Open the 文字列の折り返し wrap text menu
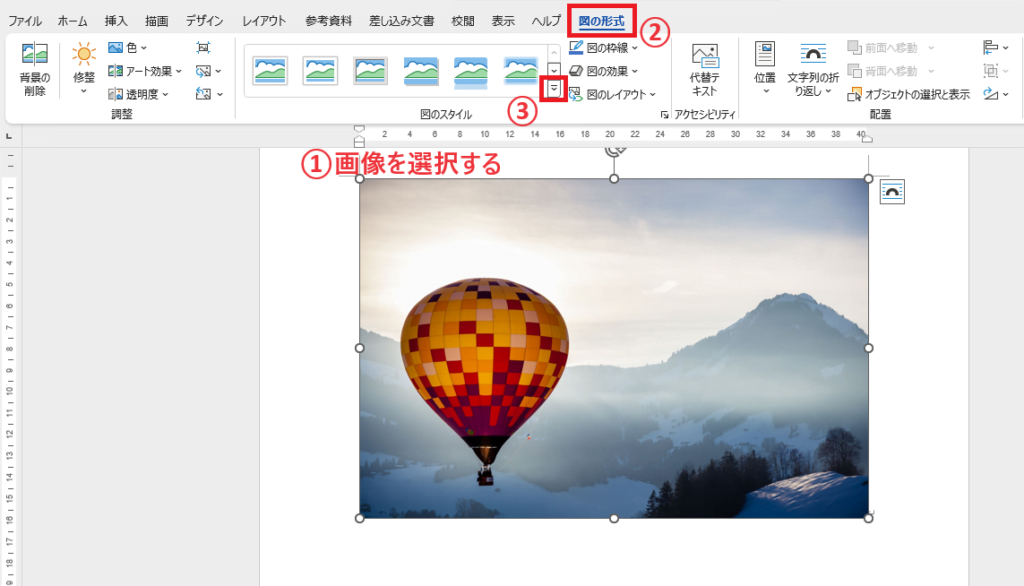The width and height of the screenshot is (1024, 586). (x=812, y=71)
